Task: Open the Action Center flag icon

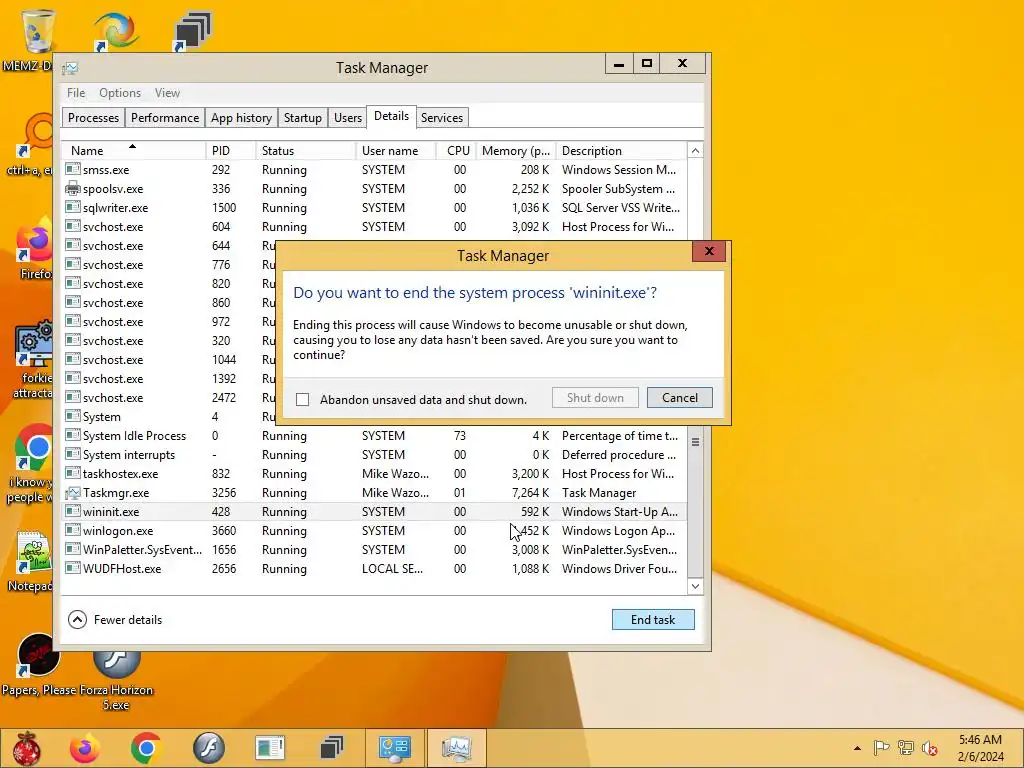Action: pos(881,748)
